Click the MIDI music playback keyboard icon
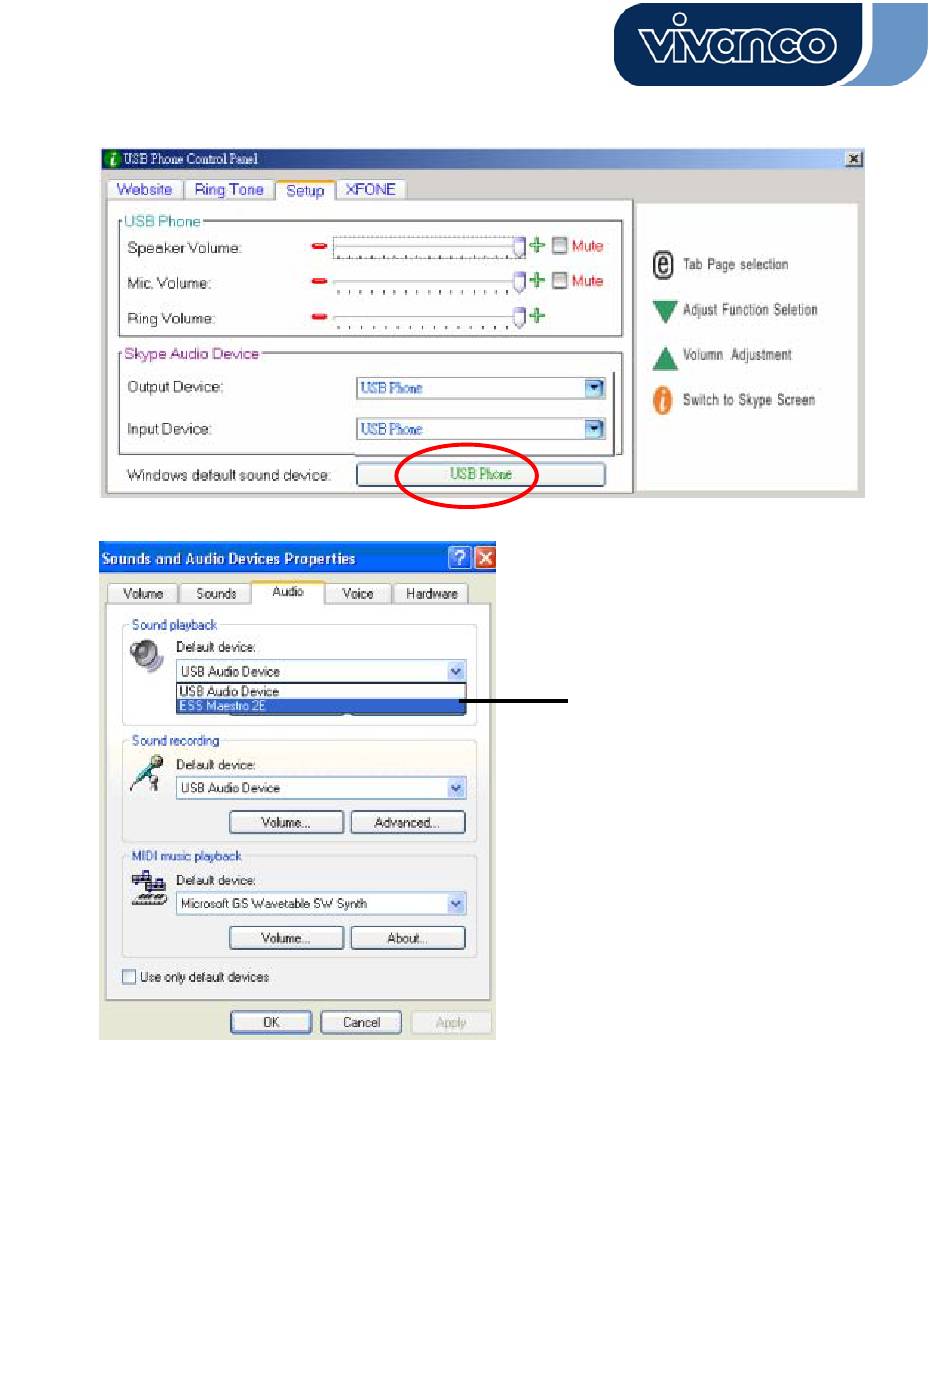The height and width of the screenshot is (1379, 950). [149, 888]
